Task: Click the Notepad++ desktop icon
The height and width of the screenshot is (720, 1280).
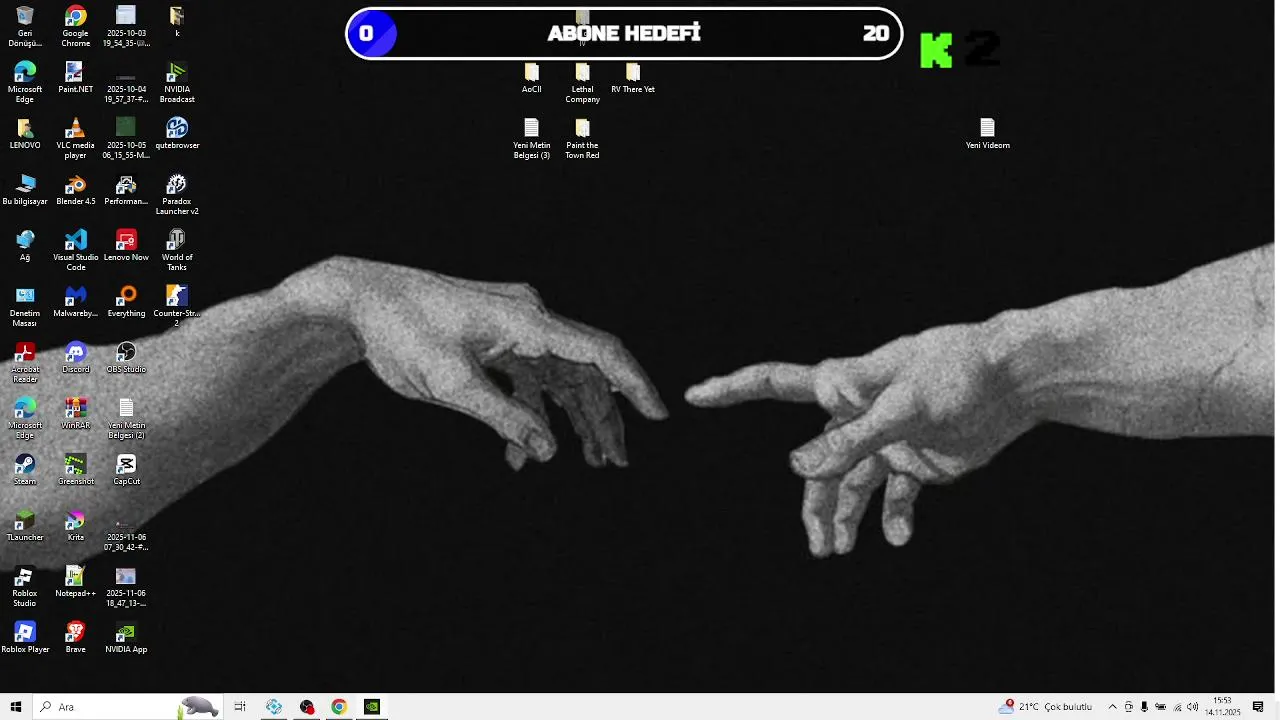Action: coord(76,582)
